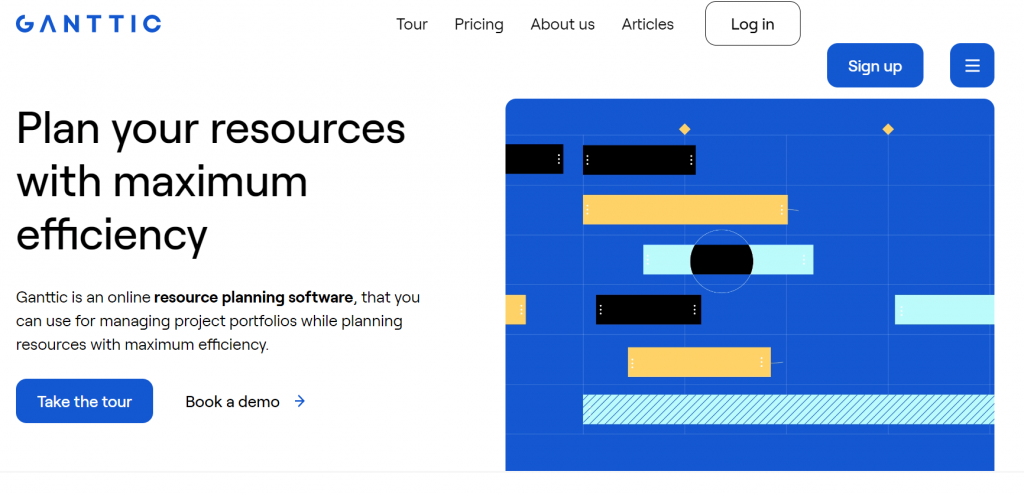Open the Tour page
Viewport: 1024px width, 494px height.
411,24
